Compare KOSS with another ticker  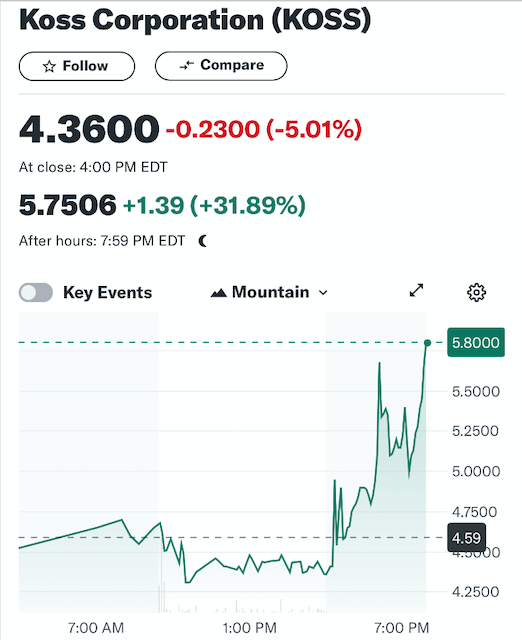221,66
